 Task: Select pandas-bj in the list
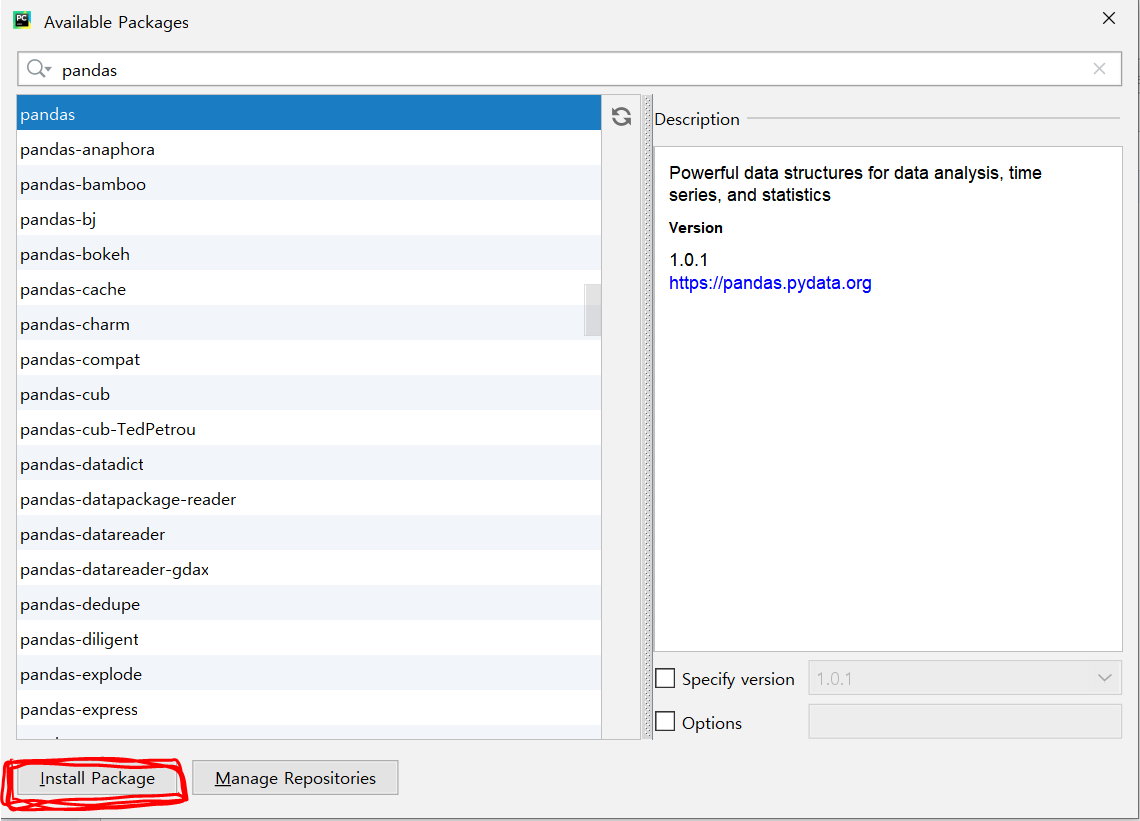pos(309,218)
